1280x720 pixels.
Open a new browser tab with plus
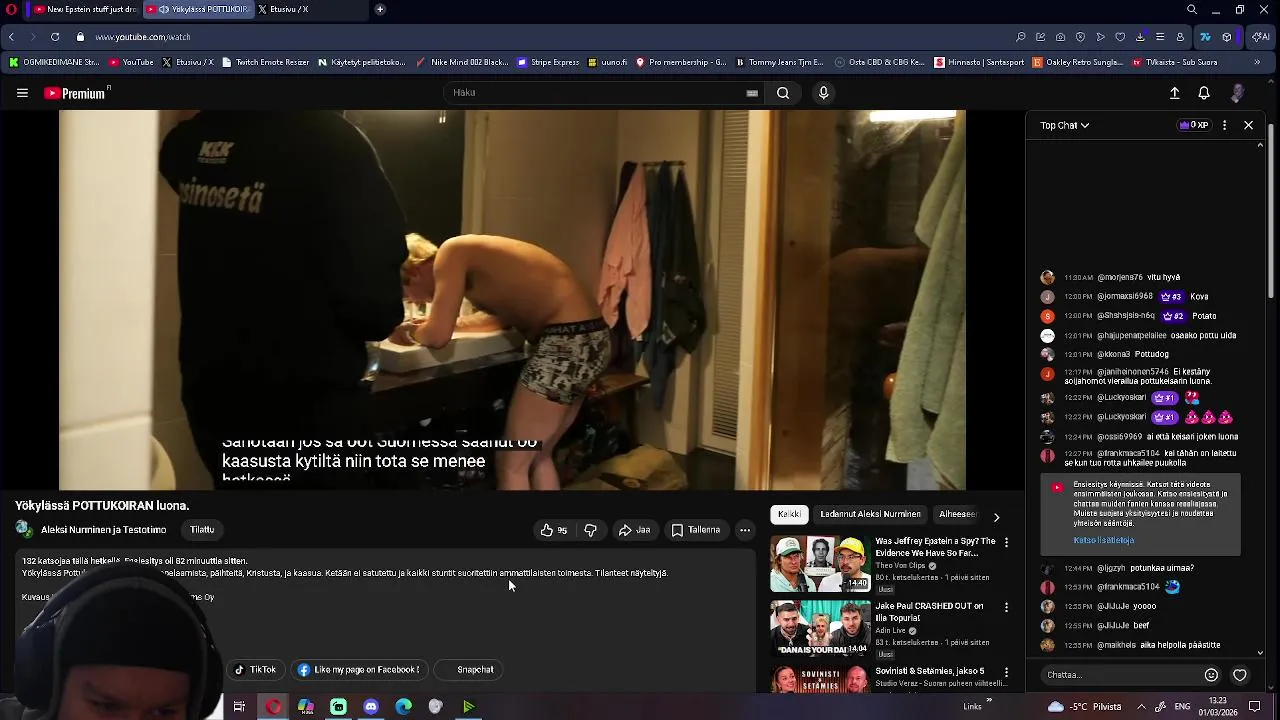[x=380, y=9]
